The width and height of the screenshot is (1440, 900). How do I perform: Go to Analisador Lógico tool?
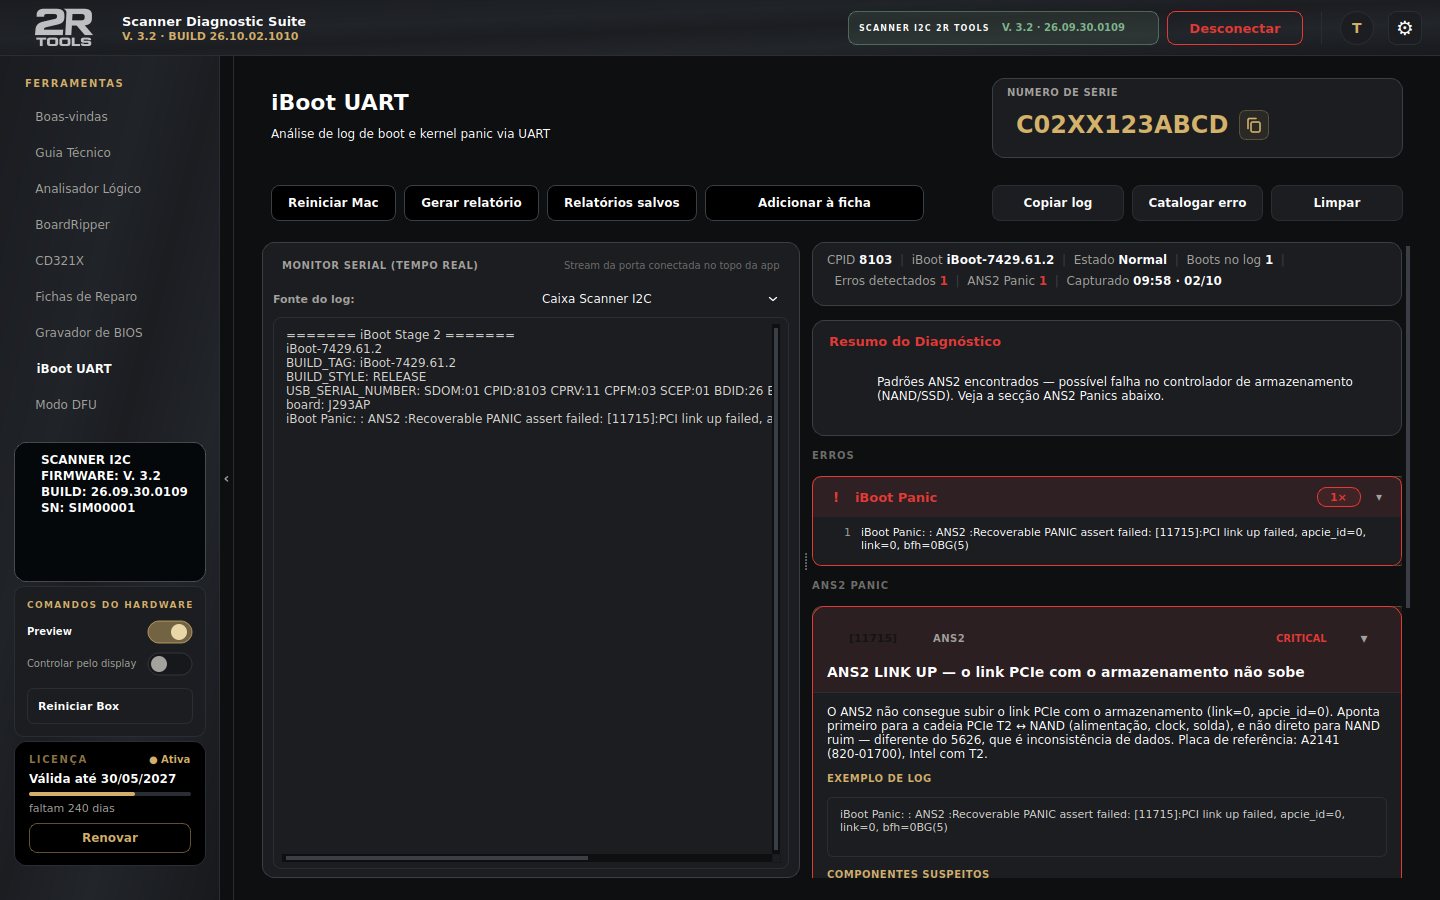click(88, 189)
